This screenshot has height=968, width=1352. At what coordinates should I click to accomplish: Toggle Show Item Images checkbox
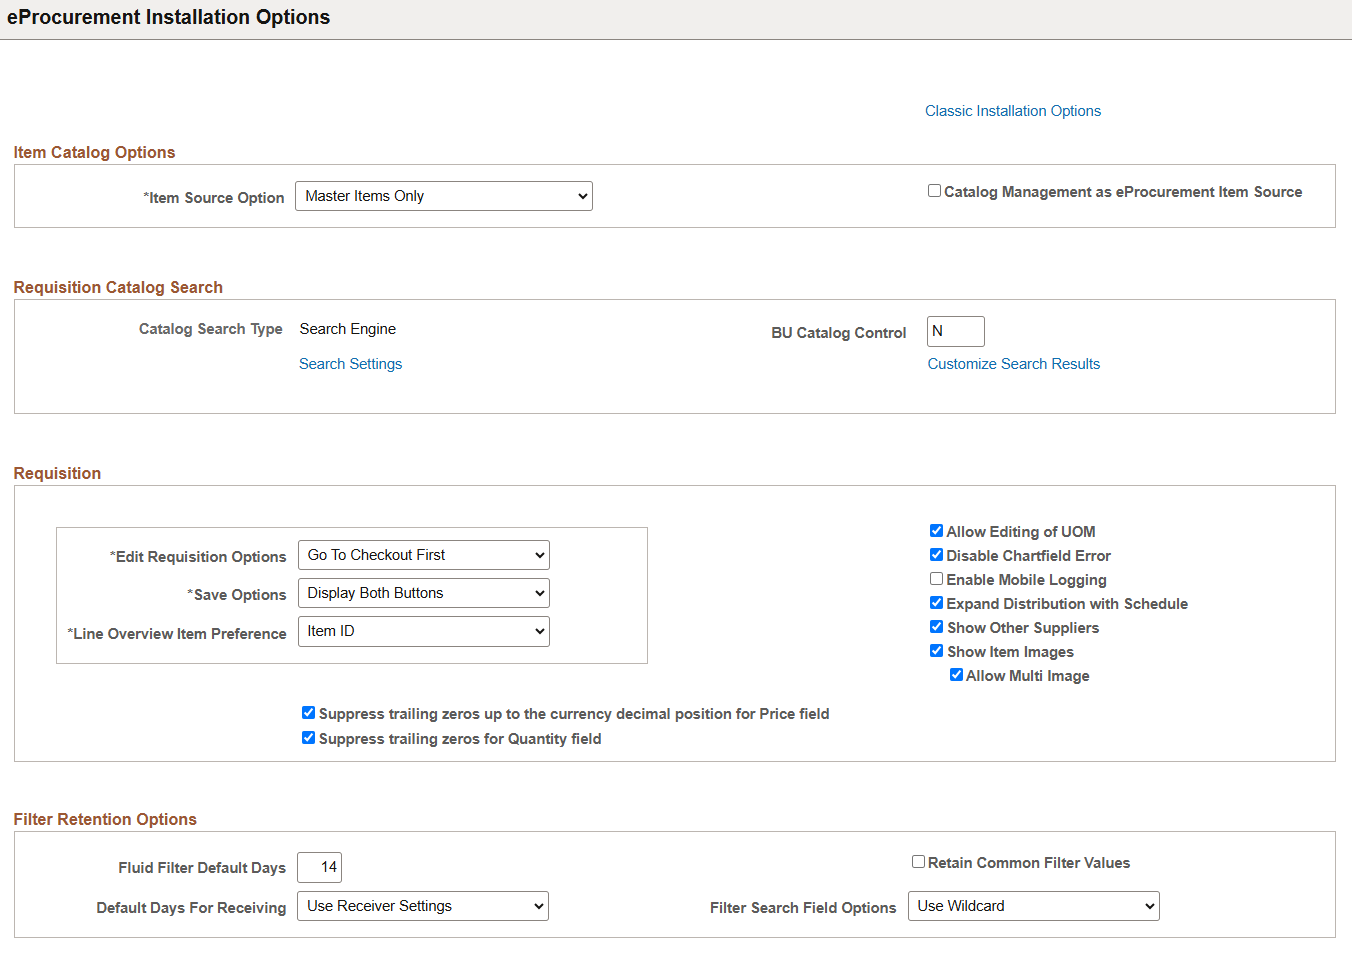(936, 651)
